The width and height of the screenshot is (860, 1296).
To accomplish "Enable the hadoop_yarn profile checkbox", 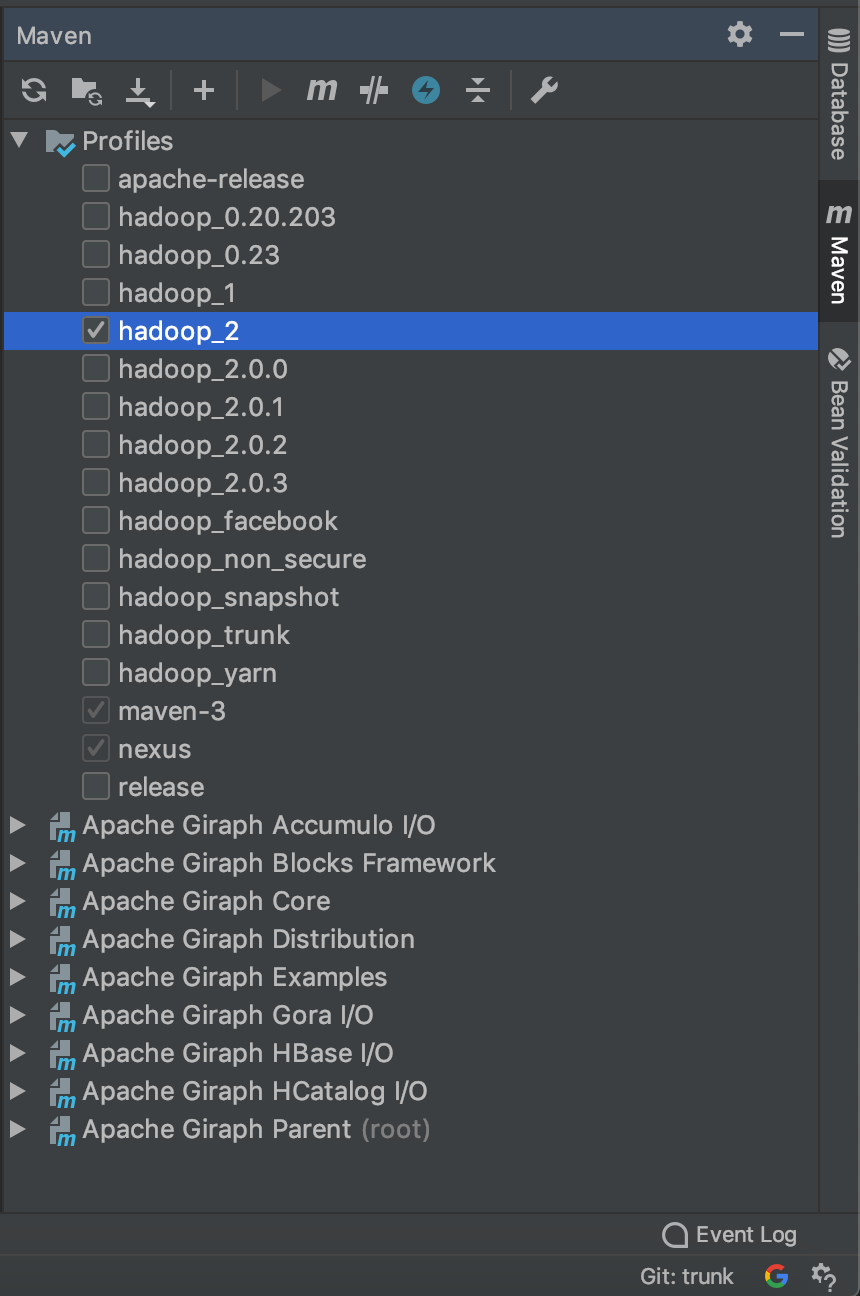I will 96,673.
